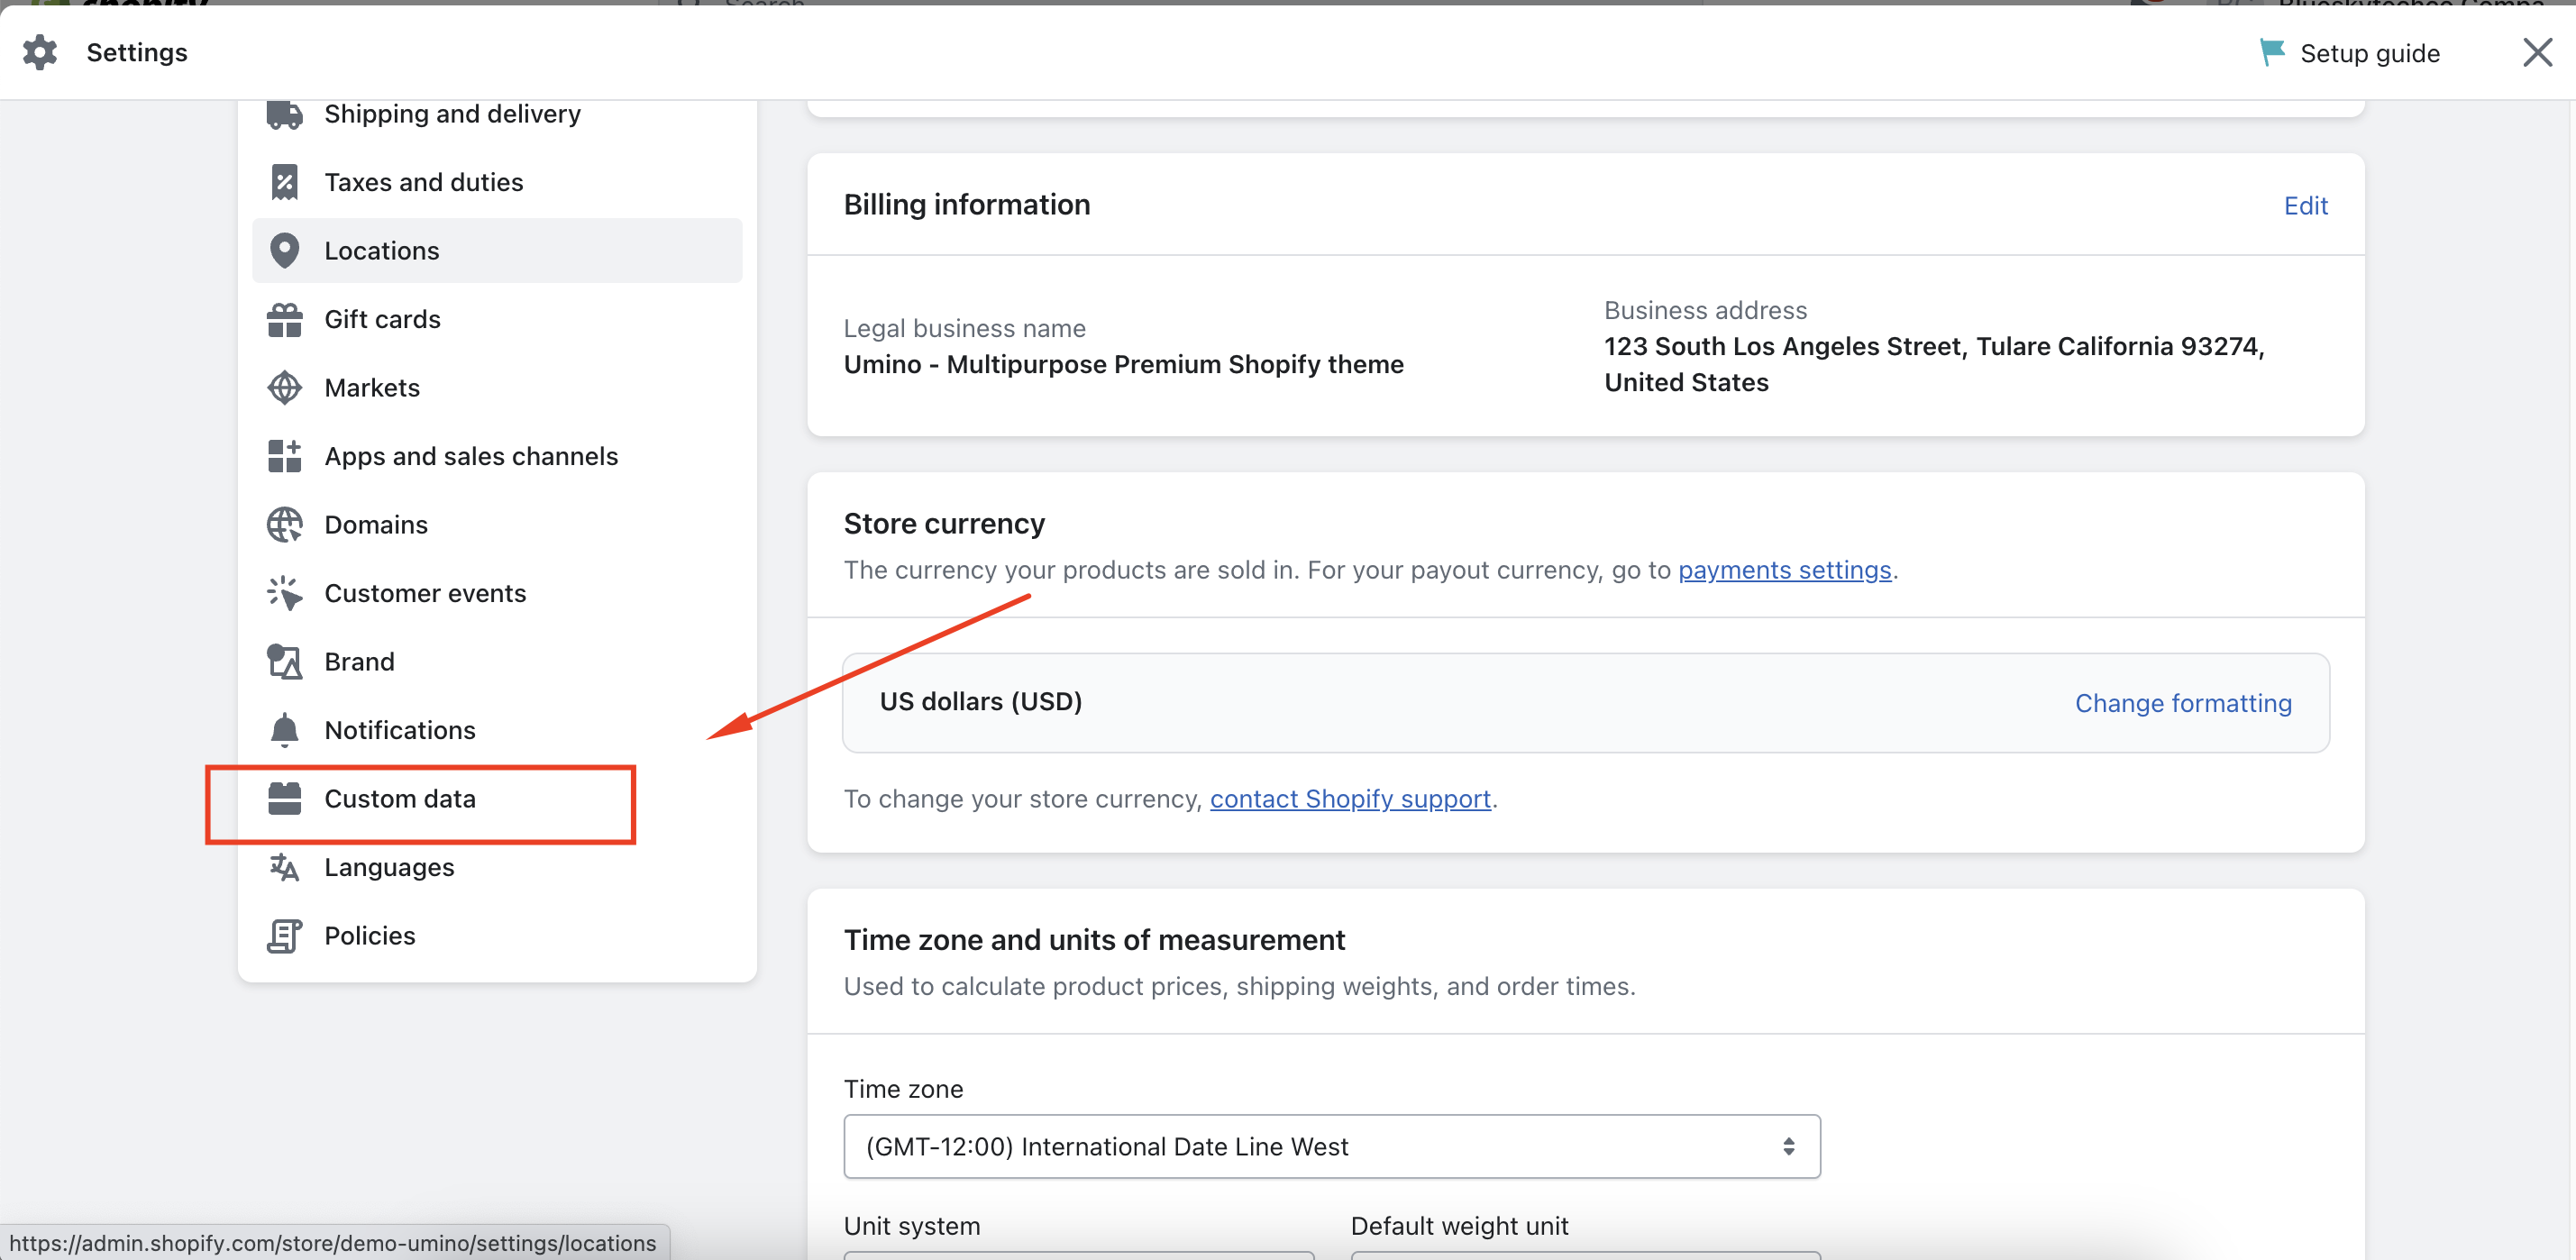2576x1260 pixels.
Task: Click the Locations pin icon
Action: [x=284, y=251]
